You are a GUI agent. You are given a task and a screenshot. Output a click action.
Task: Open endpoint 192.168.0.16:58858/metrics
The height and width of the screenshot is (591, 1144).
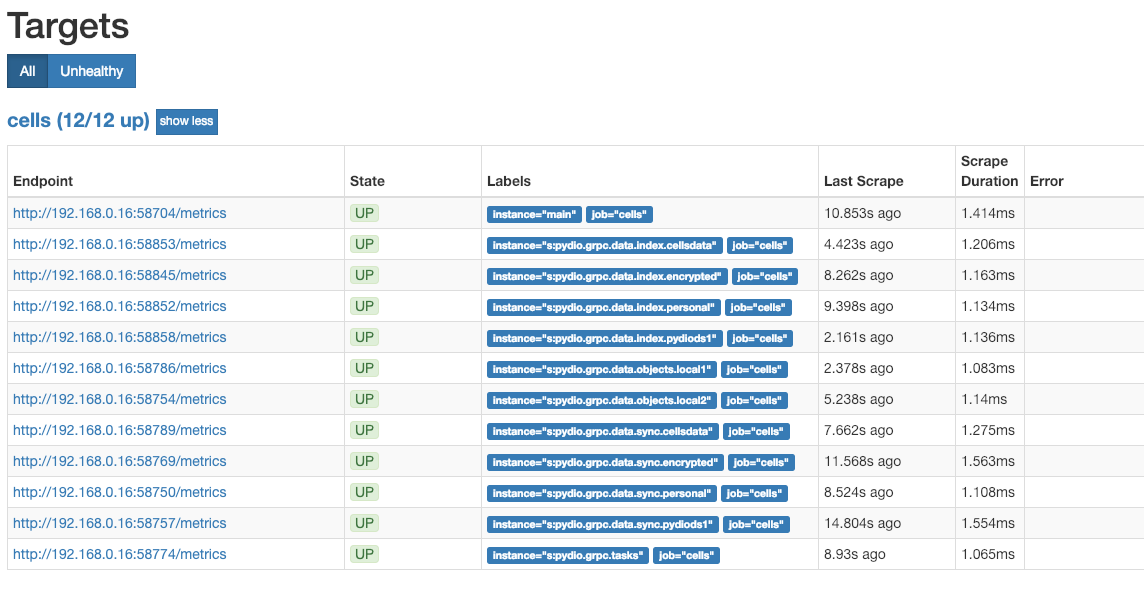point(120,337)
